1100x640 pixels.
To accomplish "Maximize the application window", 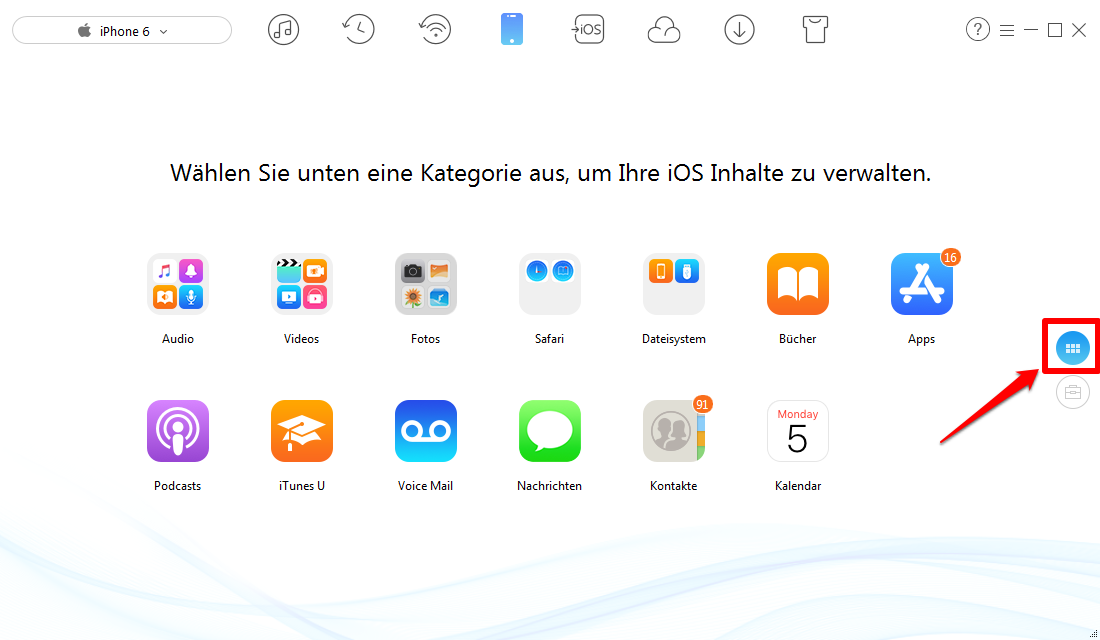I will click(1054, 30).
